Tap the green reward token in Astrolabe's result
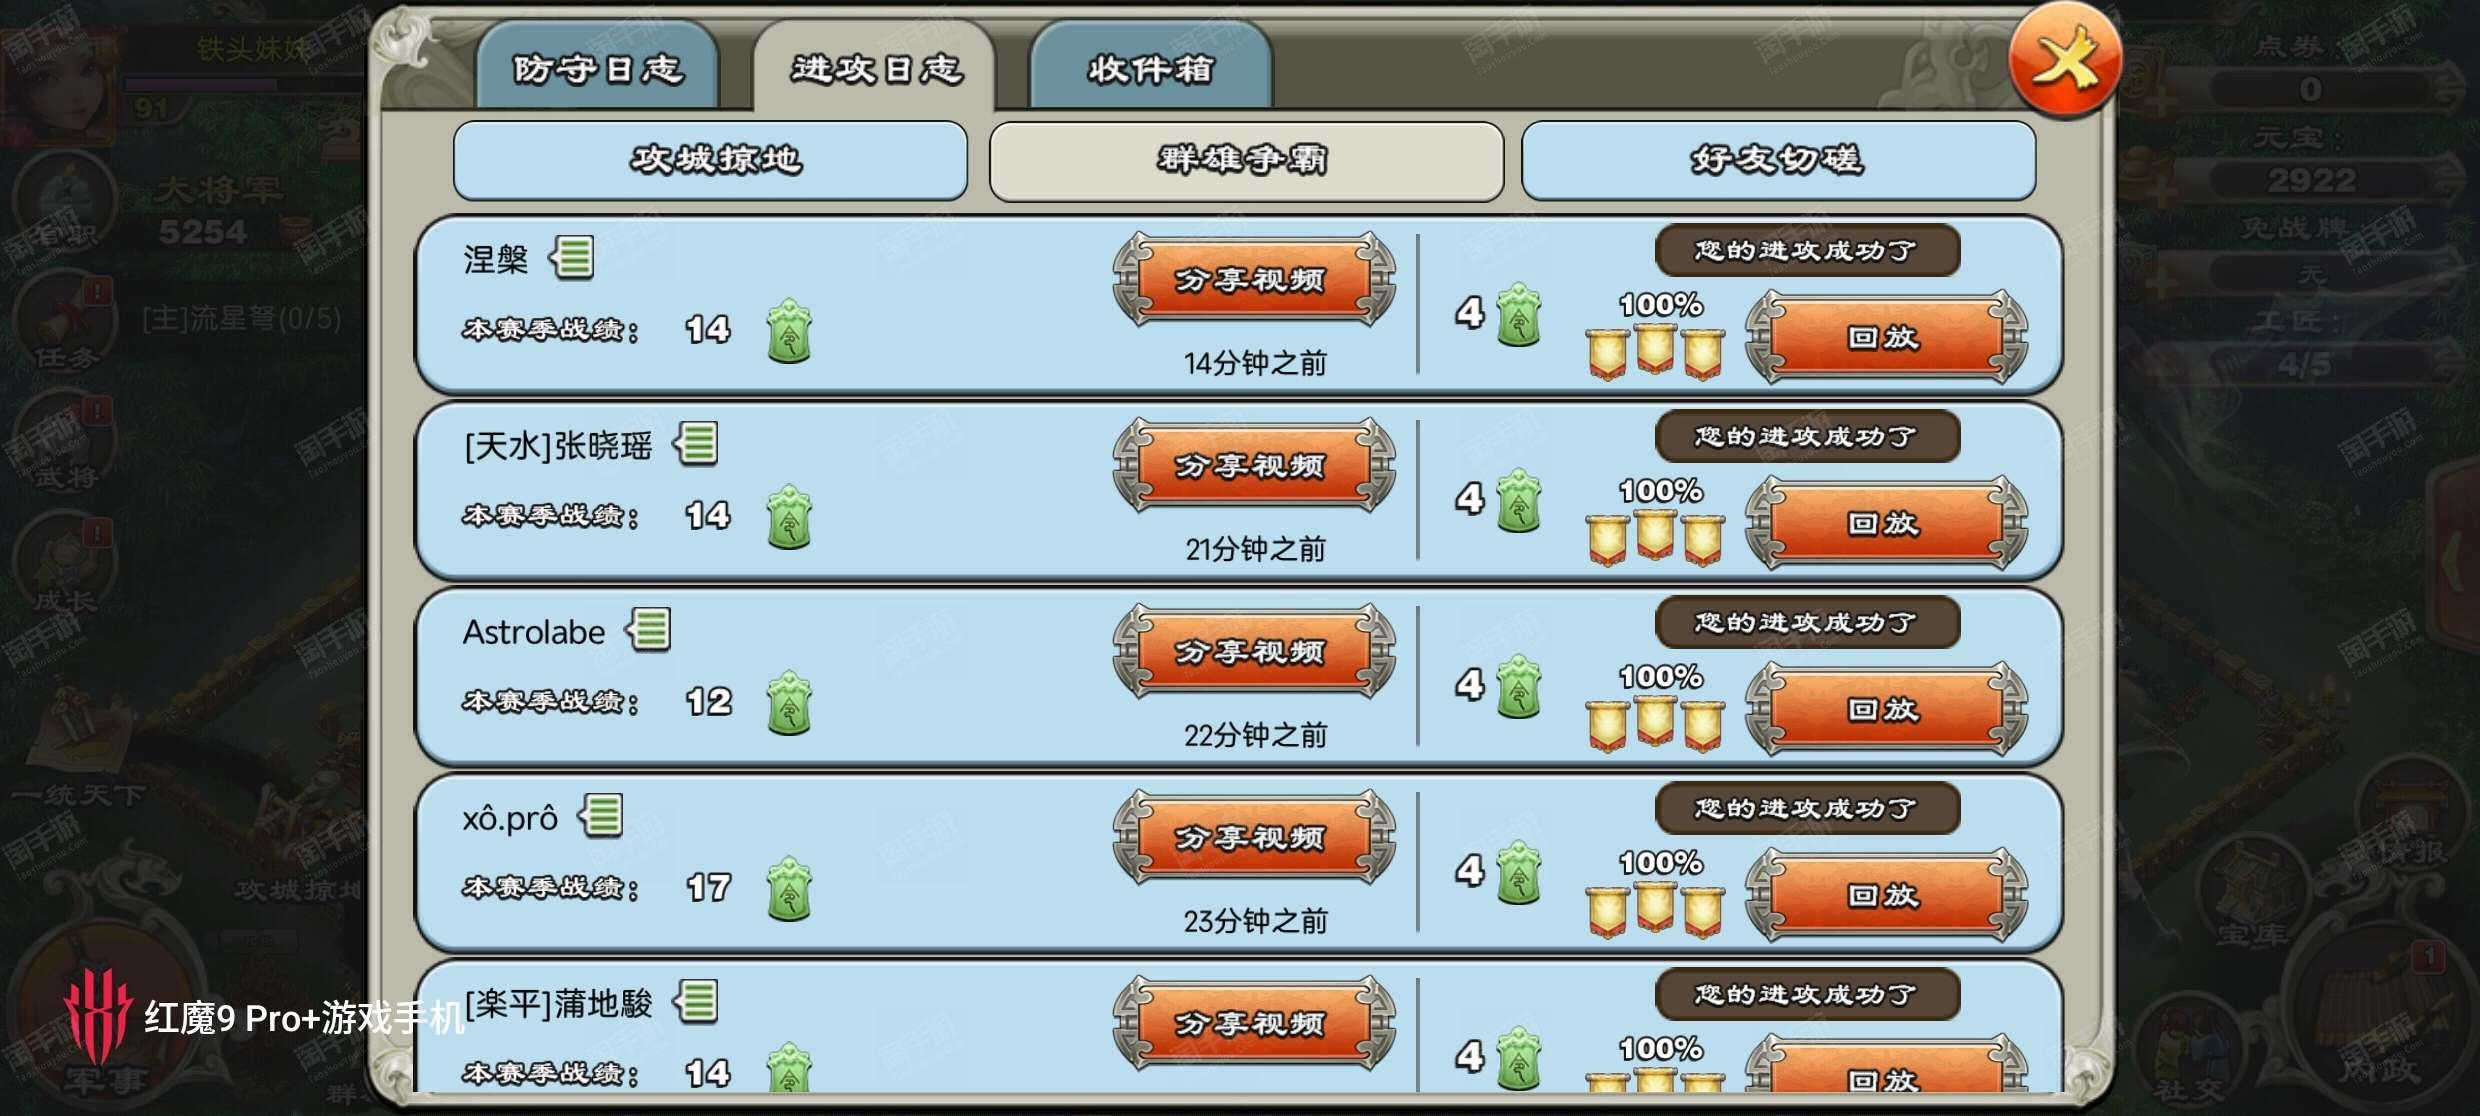This screenshot has width=2480, height=1116. 1518,687
